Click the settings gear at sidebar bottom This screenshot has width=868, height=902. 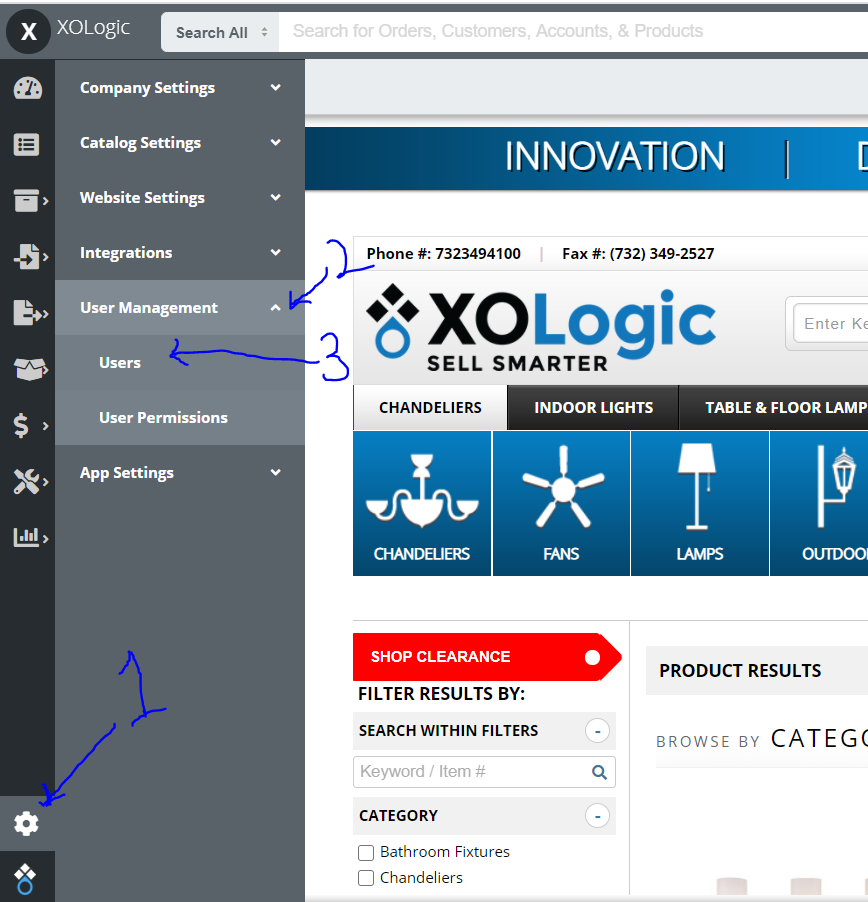[x=27, y=823]
